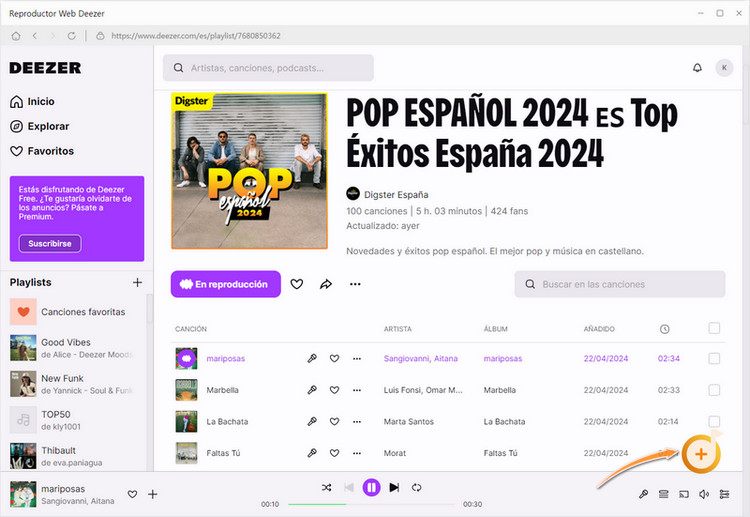Click the orange add-to-convert plus button
The height and width of the screenshot is (517, 750).
coord(701,454)
